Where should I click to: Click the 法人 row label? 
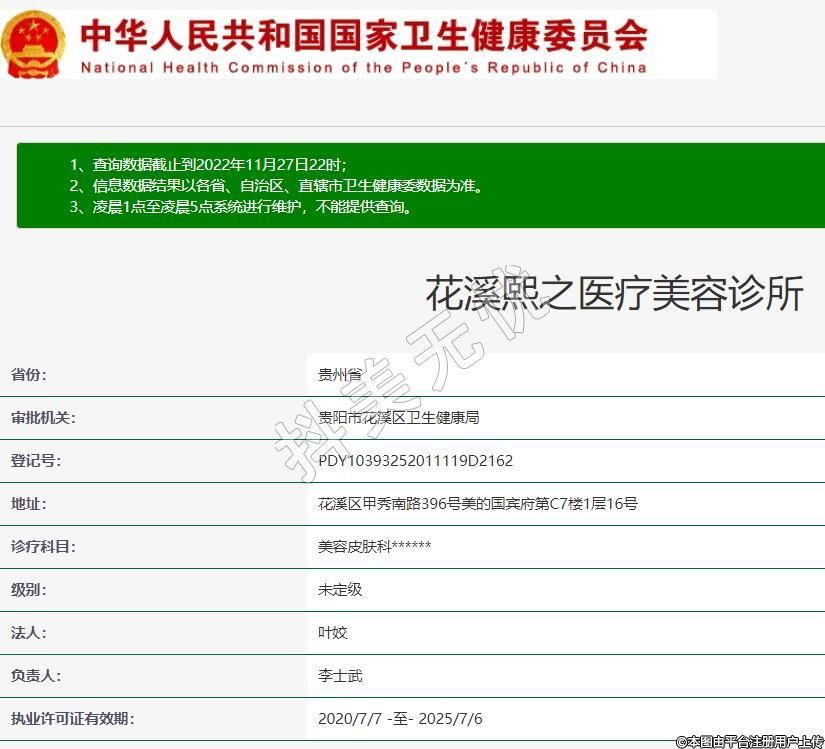[x=29, y=633]
